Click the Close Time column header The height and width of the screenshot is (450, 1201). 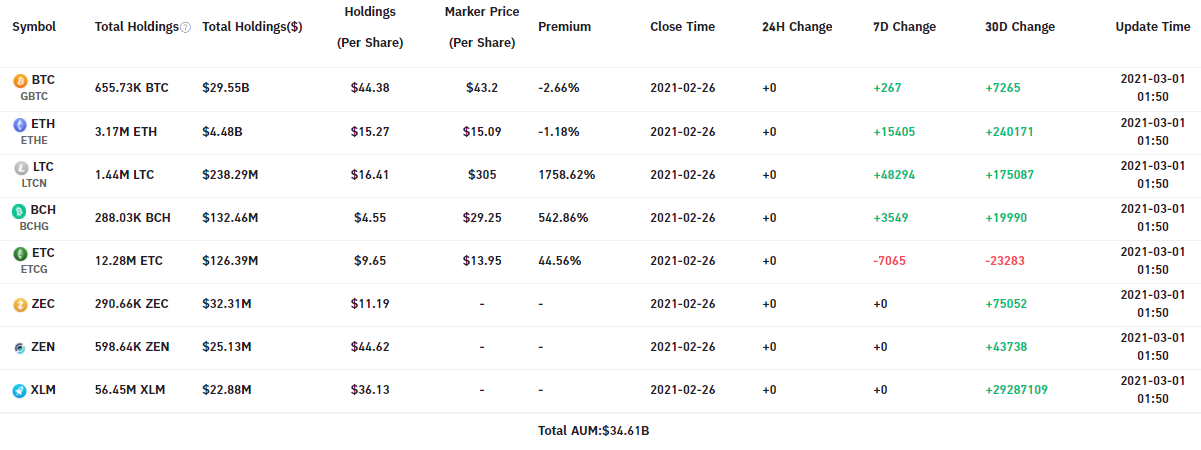click(682, 27)
